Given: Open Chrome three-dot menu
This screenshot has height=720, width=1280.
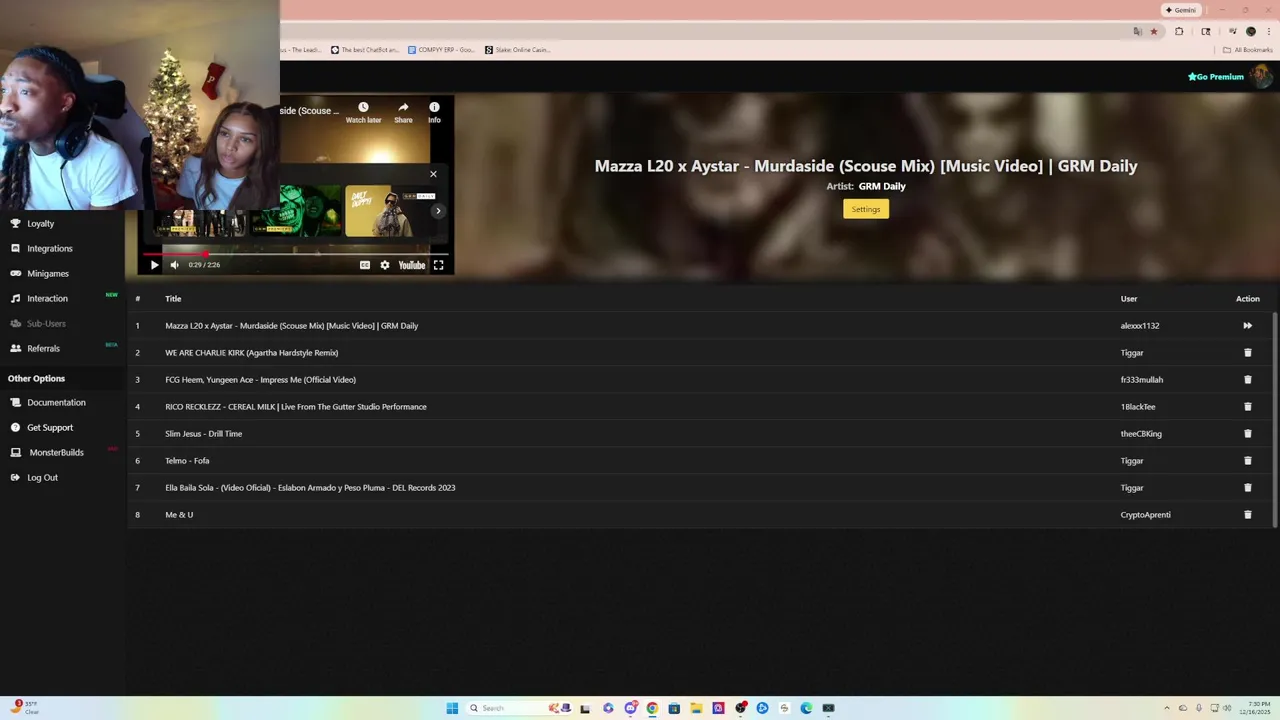Looking at the screenshot, I should point(1269,31).
